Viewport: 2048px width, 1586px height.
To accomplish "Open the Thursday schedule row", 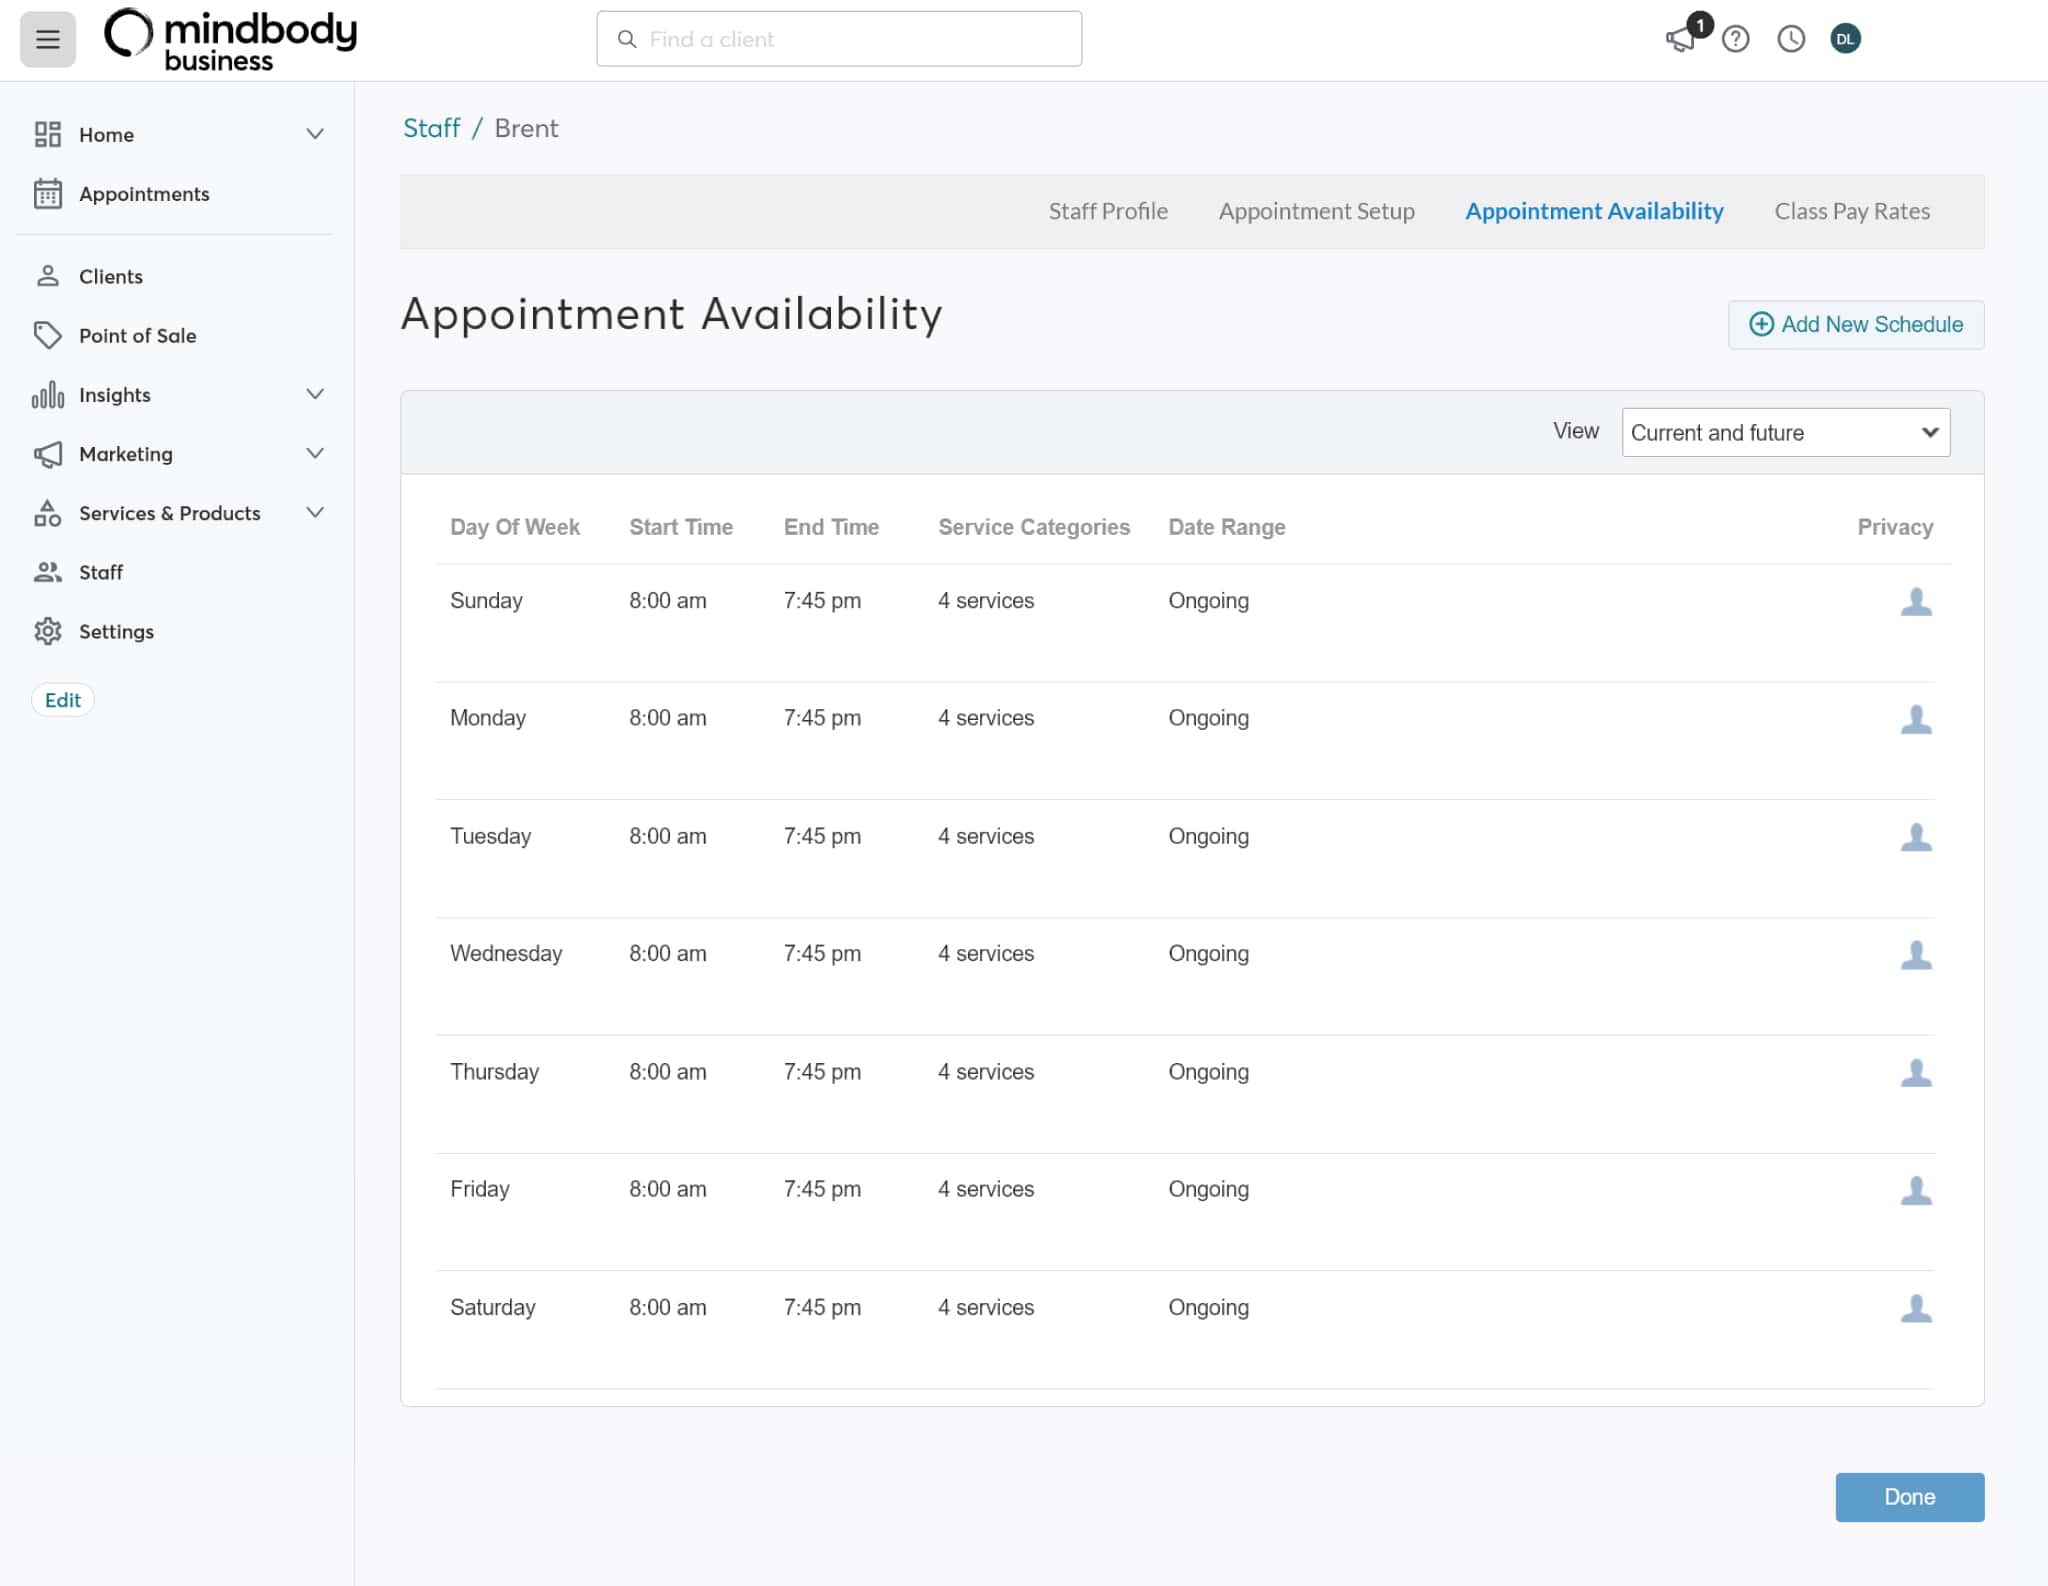I will click(1185, 1094).
